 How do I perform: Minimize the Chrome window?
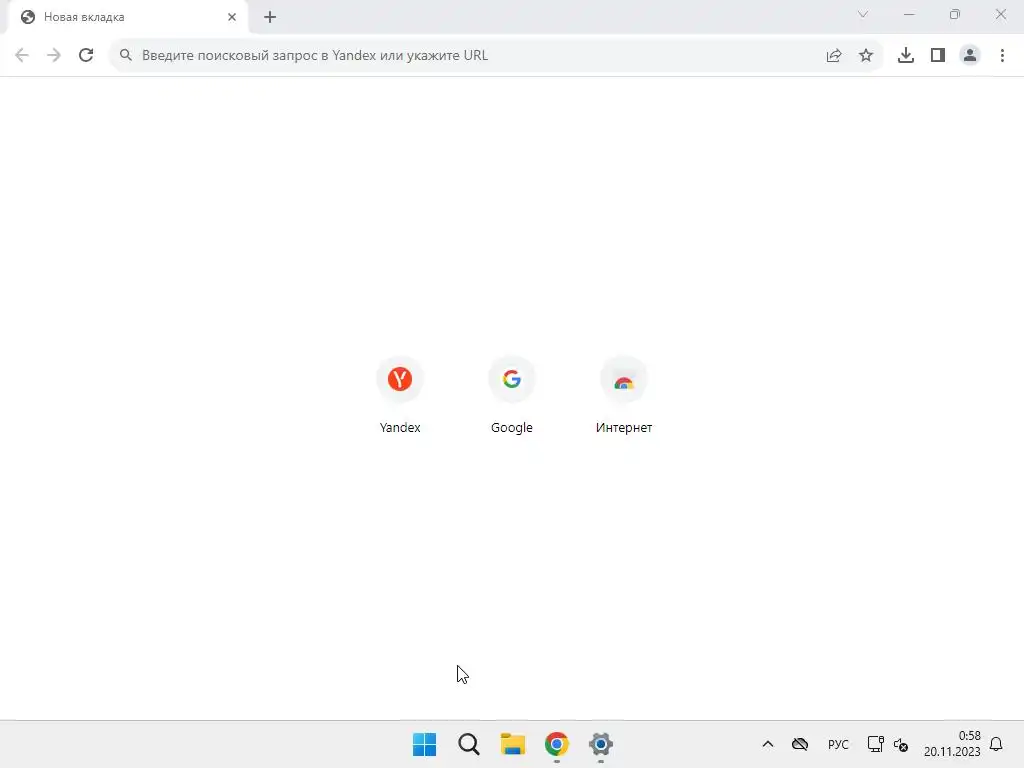pyautogui.click(x=909, y=14)
